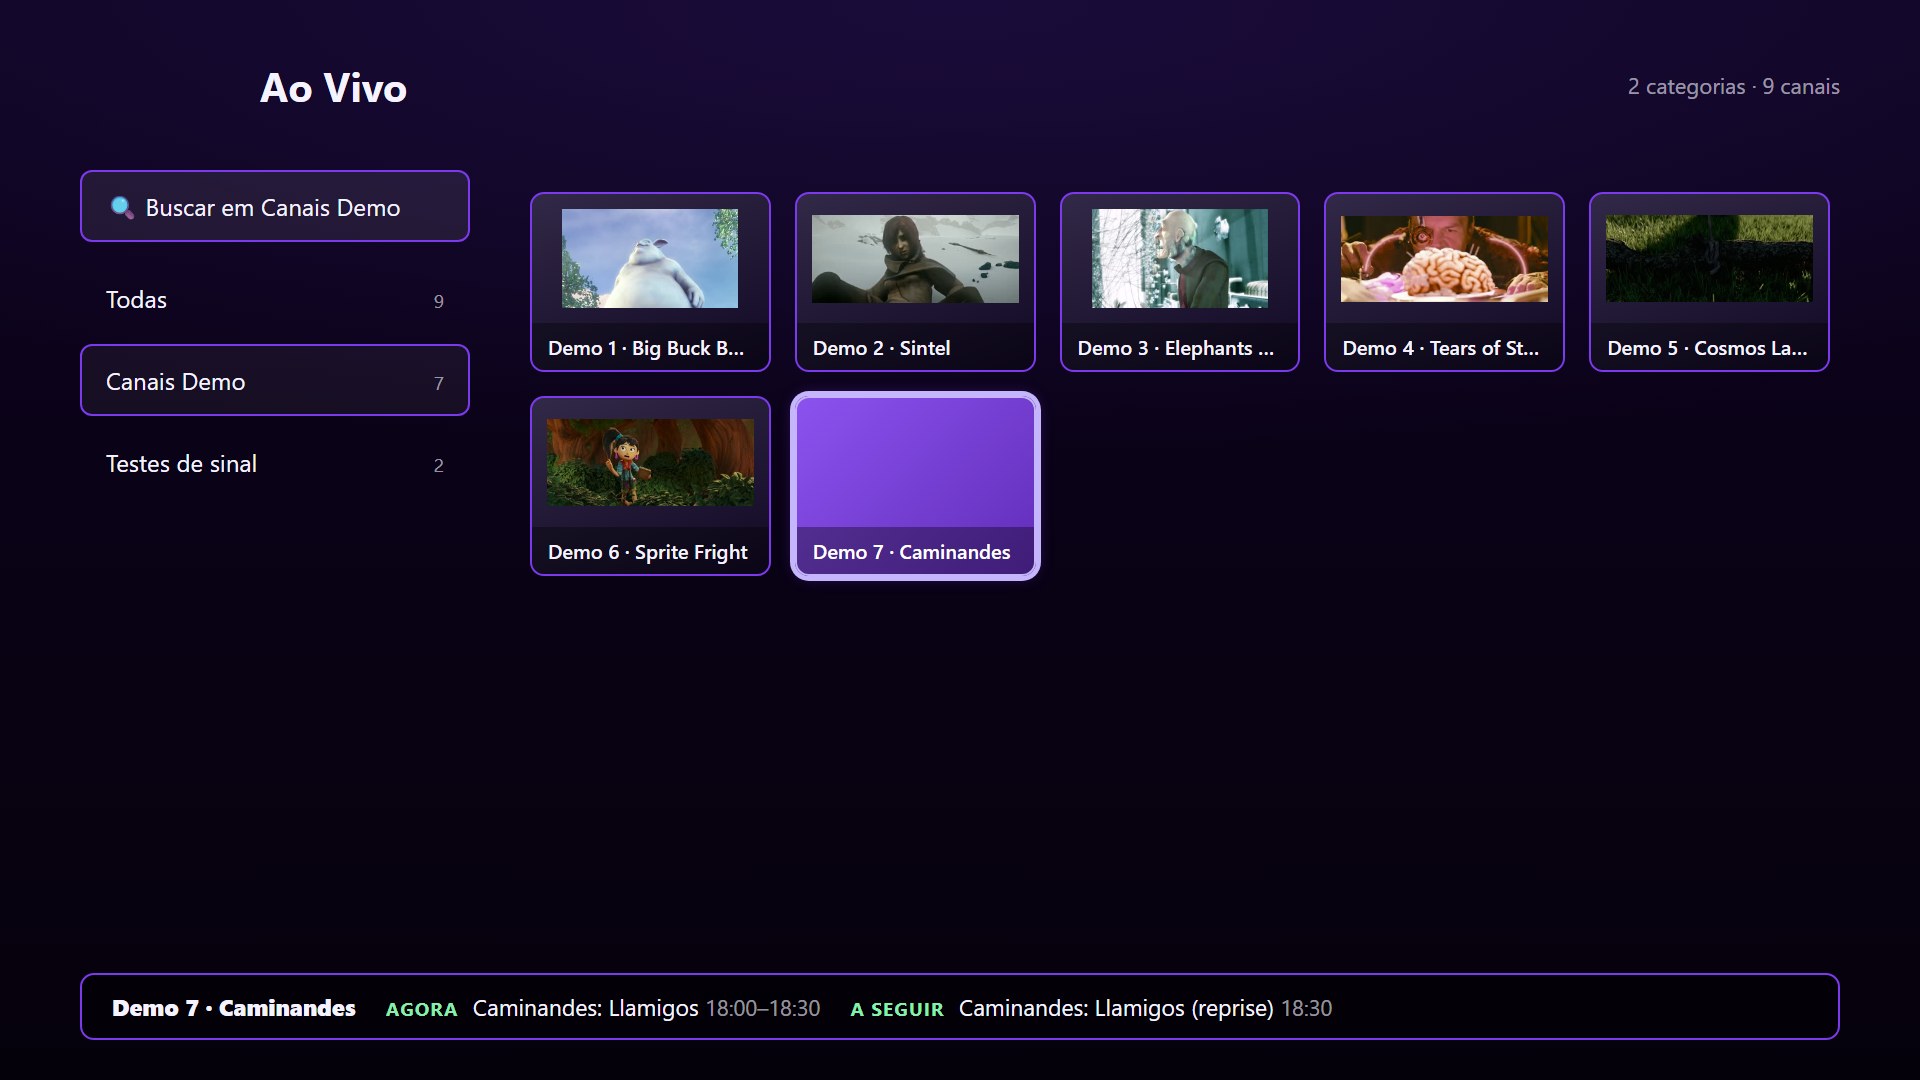The width and height of the screenshot is (1920, 1080).
Task: Open the Demo 1 Big Buck Bunny channel
Action: (650, 282)
